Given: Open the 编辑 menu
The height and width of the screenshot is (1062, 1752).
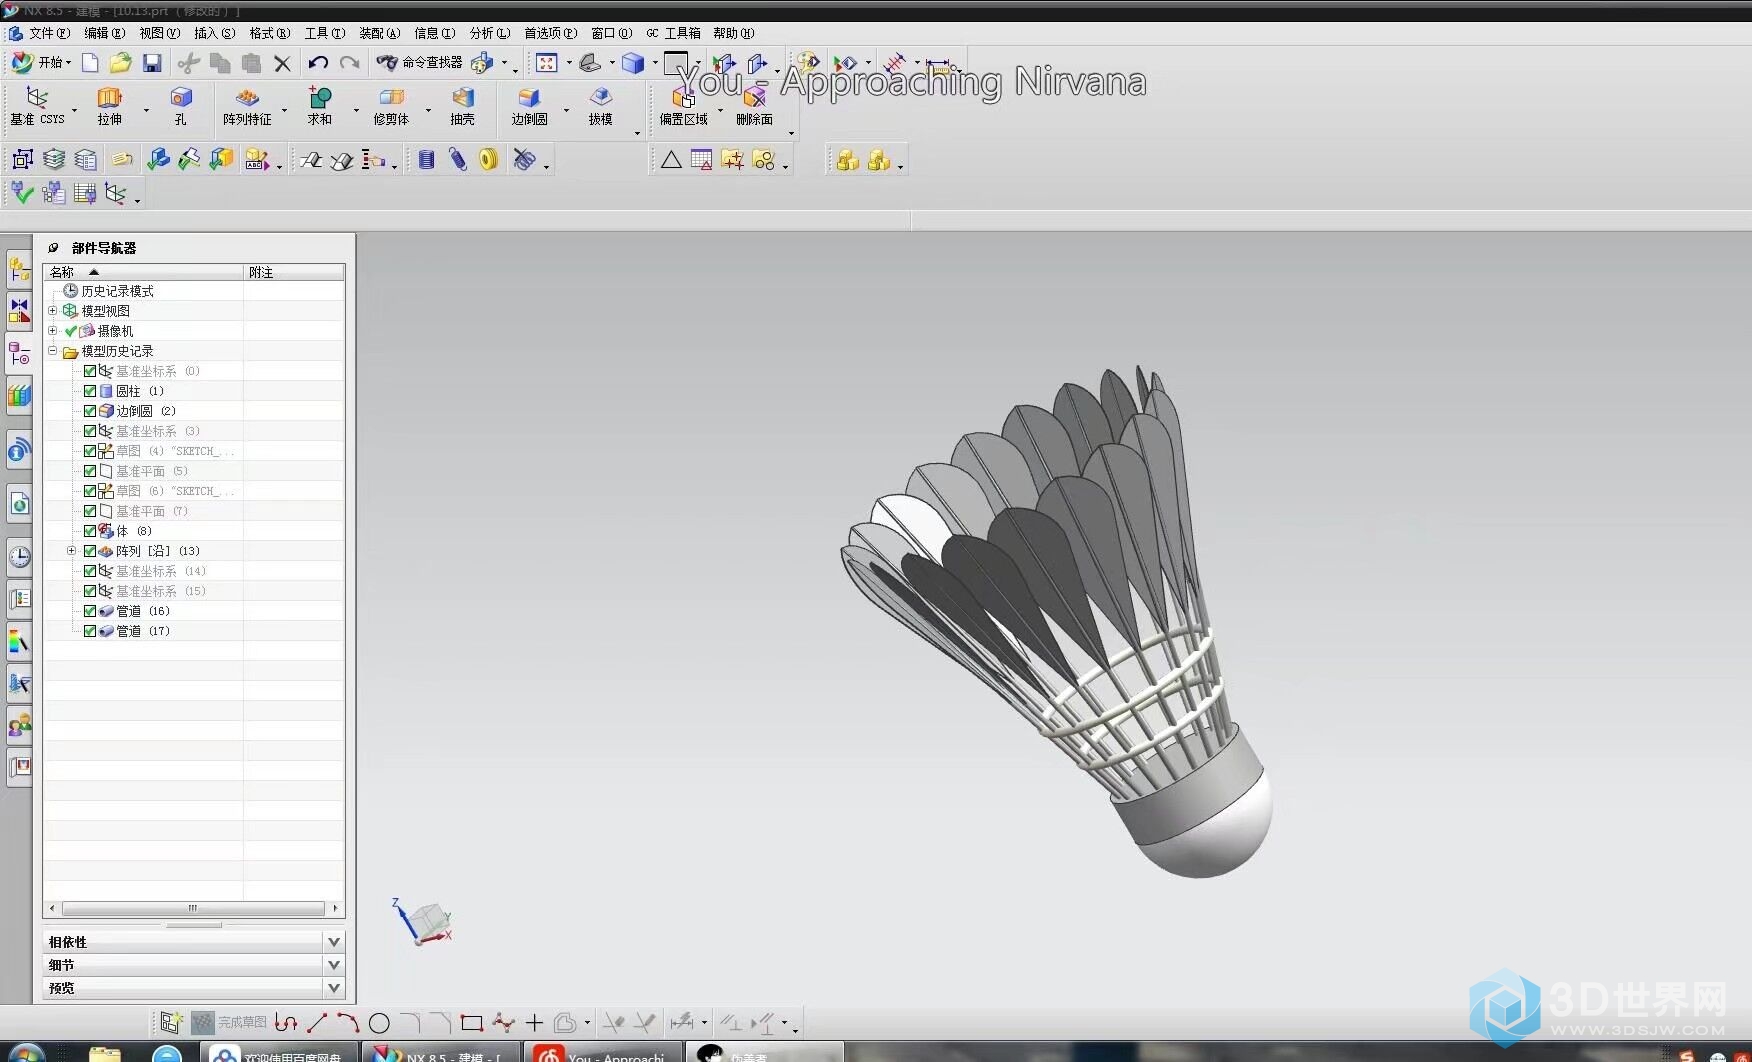Looking at the screenshot, I should click(x=104, y=33).
